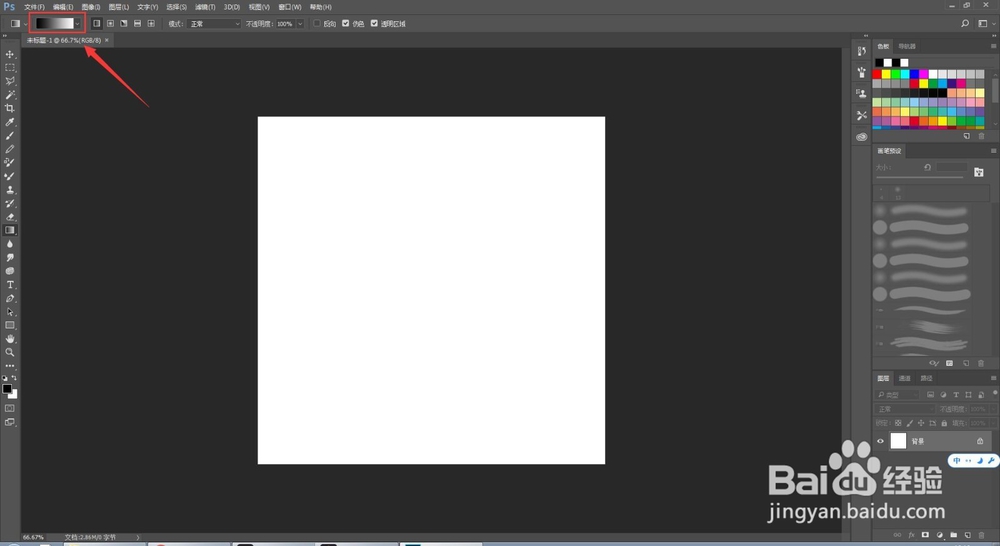
Task: Reset default foreground background colors
Action: pyautogui.click(x=5, y=378)
